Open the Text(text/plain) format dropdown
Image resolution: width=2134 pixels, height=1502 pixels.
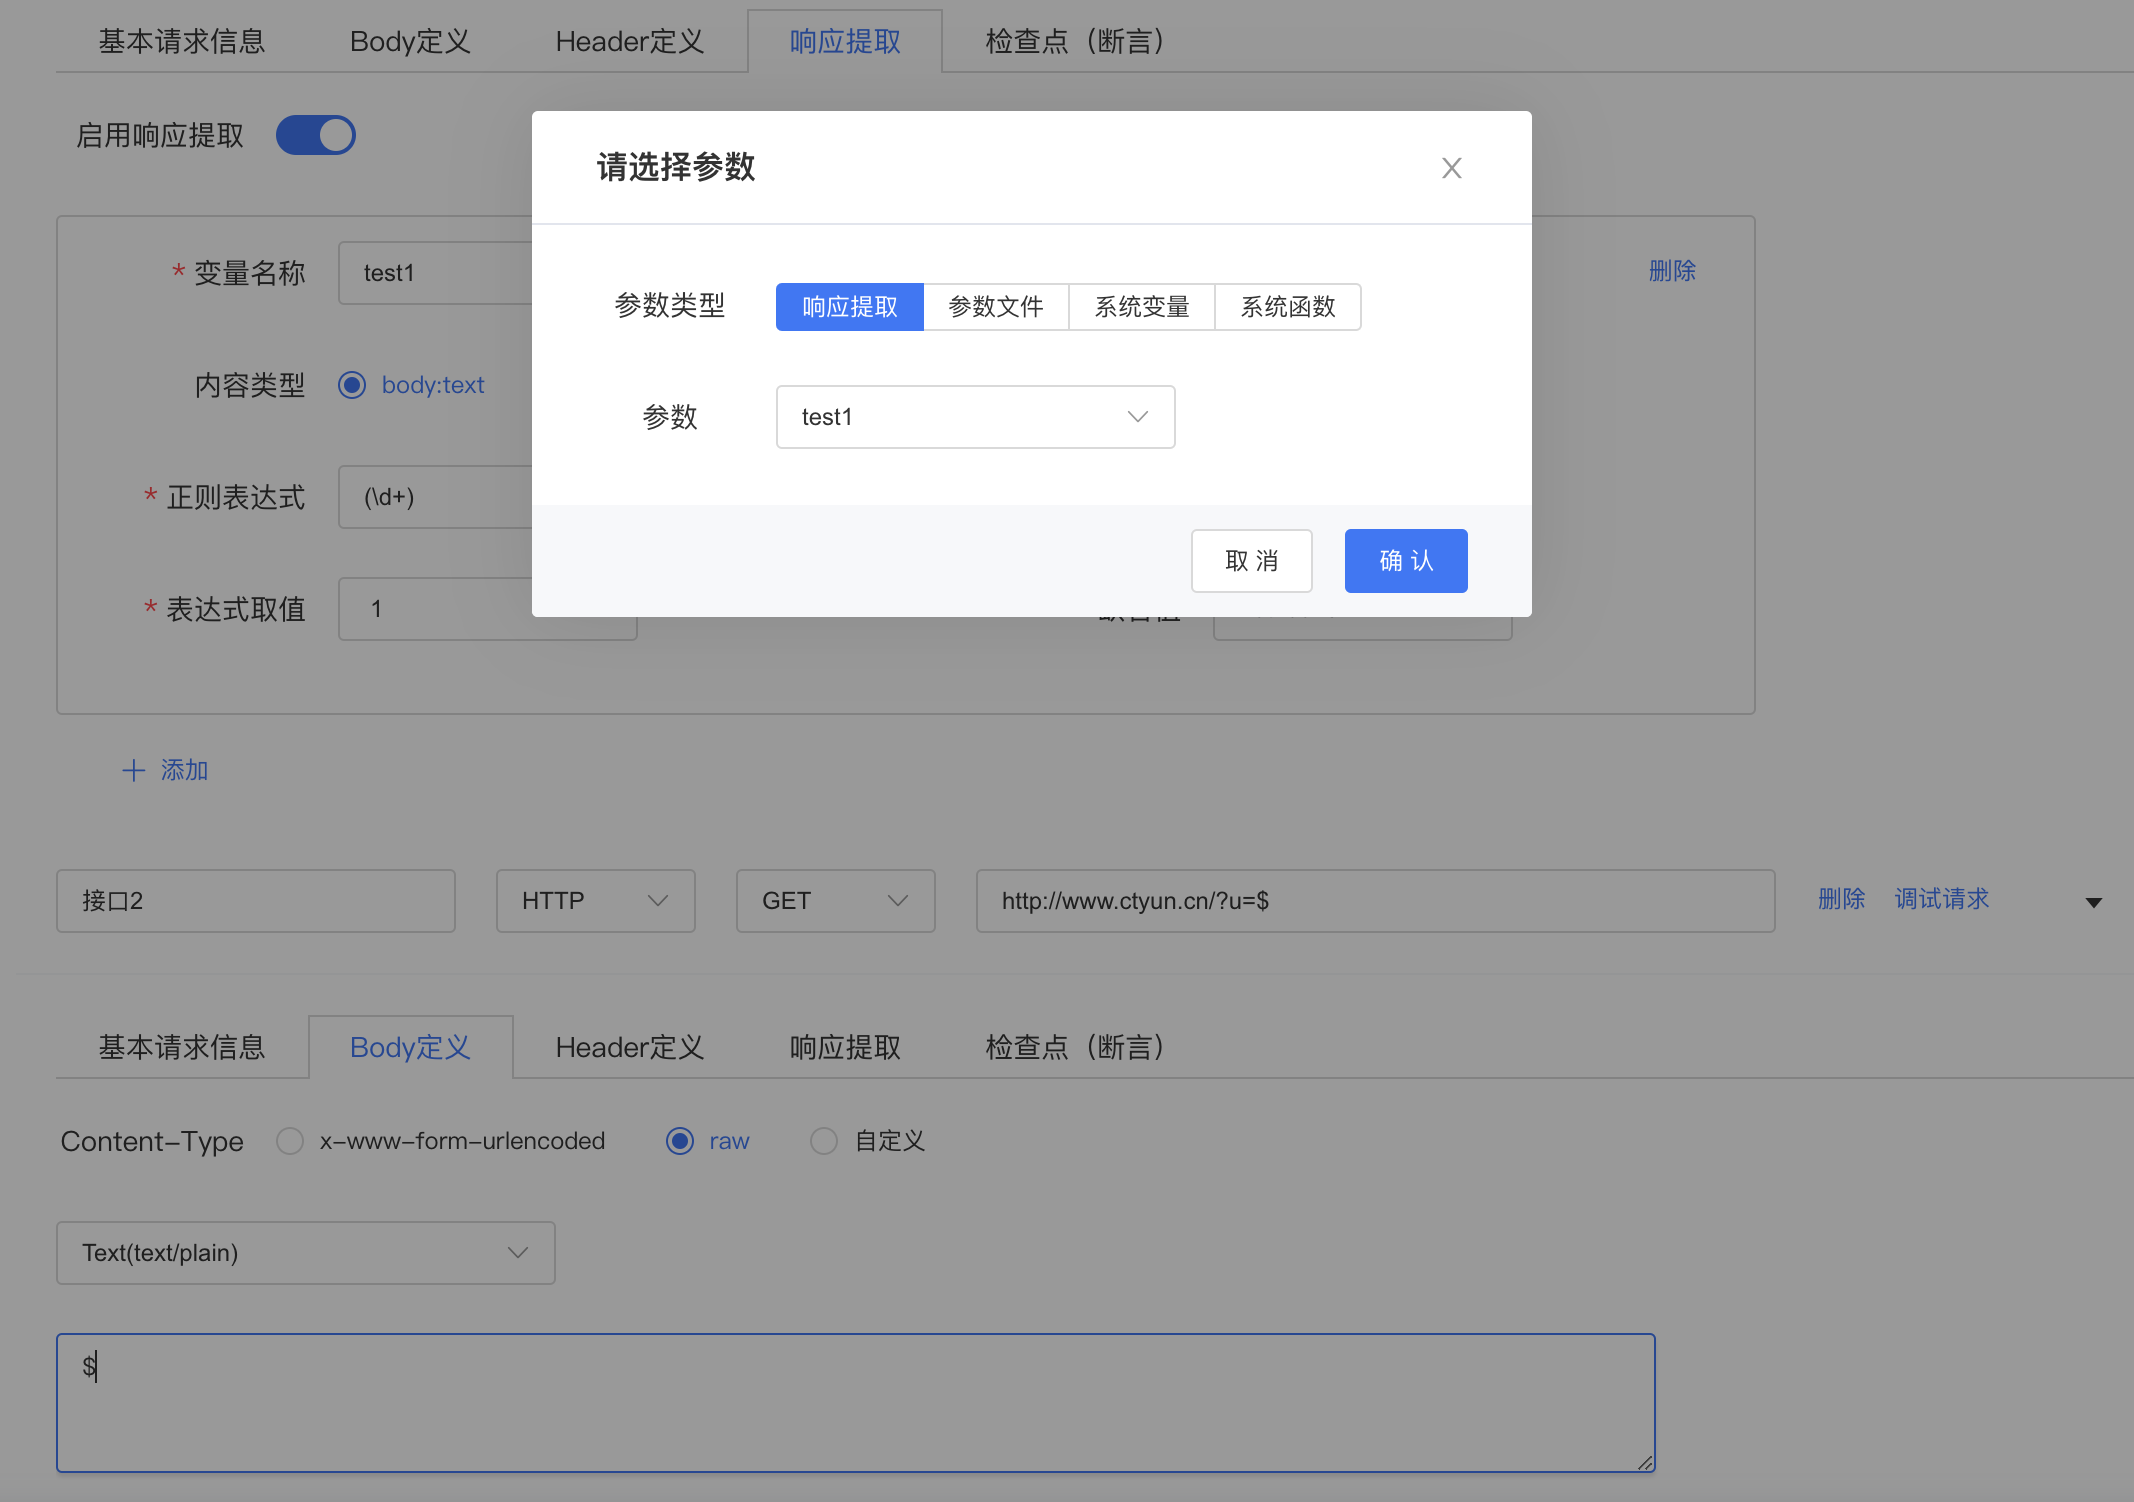point(305,1253)
